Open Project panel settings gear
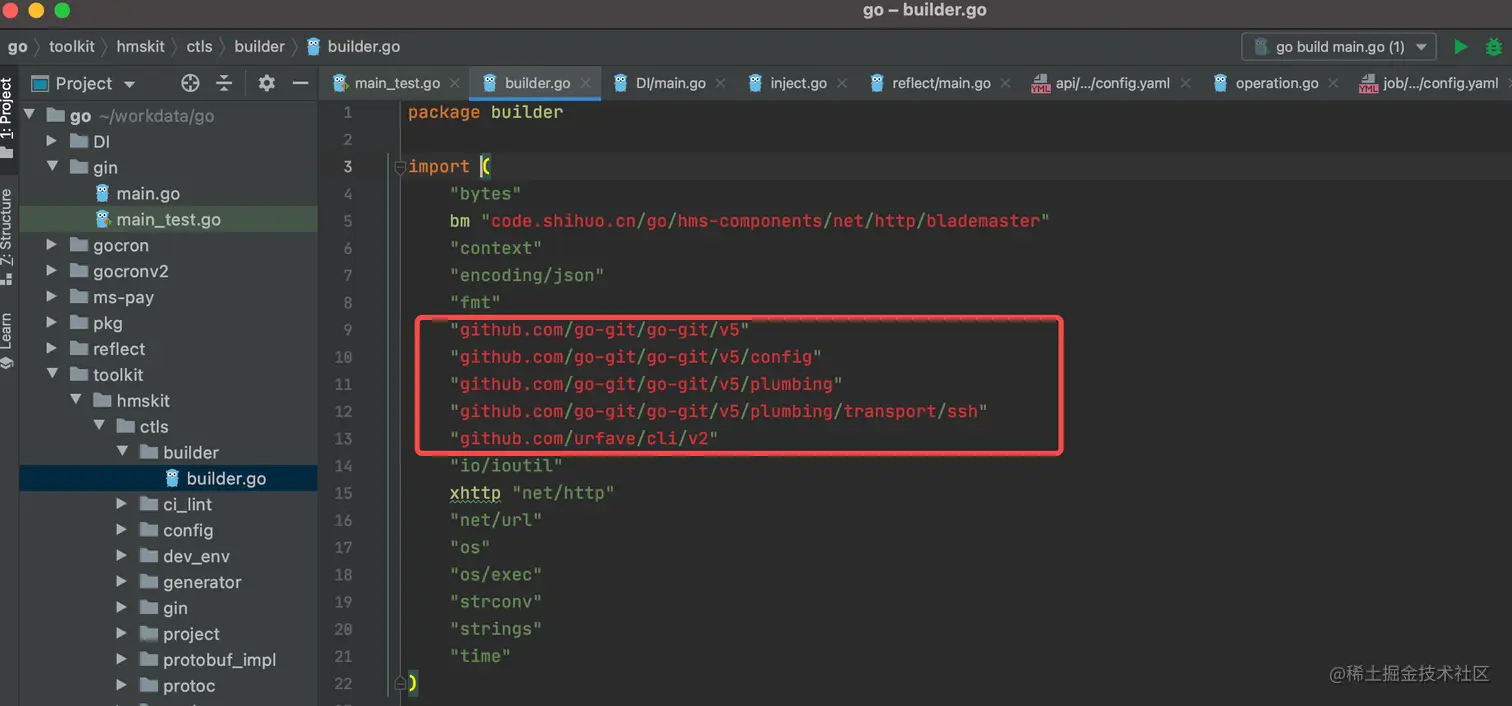The height and width of the screenshot is (706, 1512). point(266,83)
